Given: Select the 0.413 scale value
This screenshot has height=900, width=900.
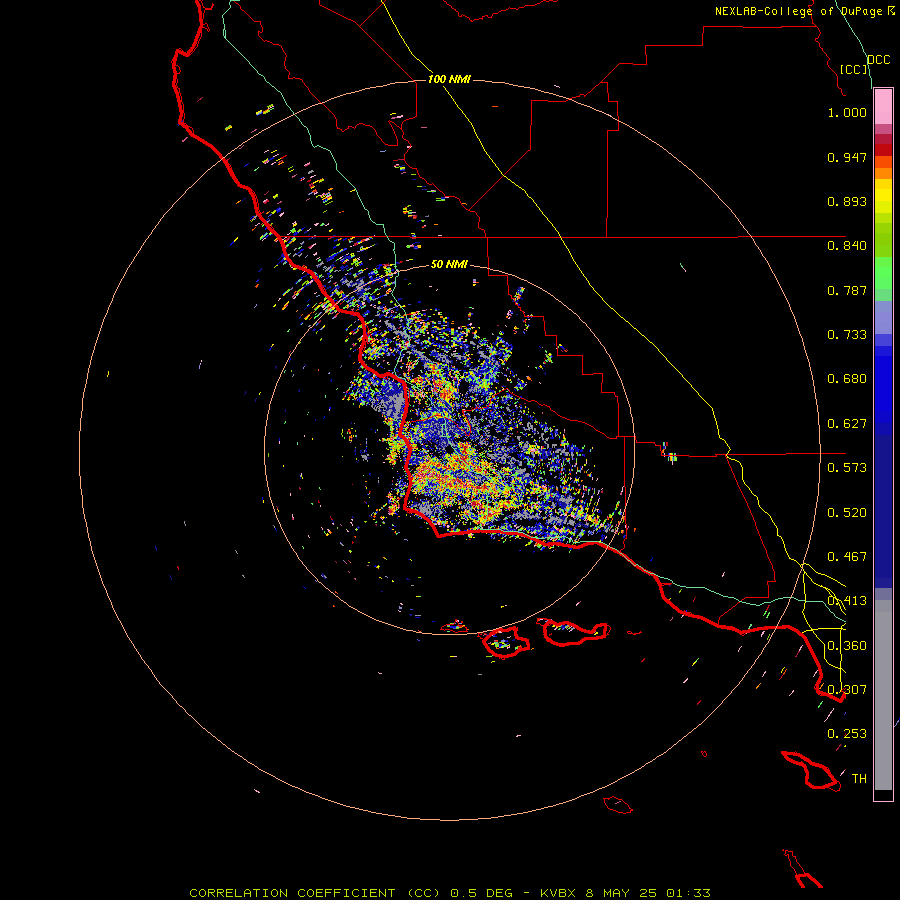Looking at the screenshot, I should 847,601.
